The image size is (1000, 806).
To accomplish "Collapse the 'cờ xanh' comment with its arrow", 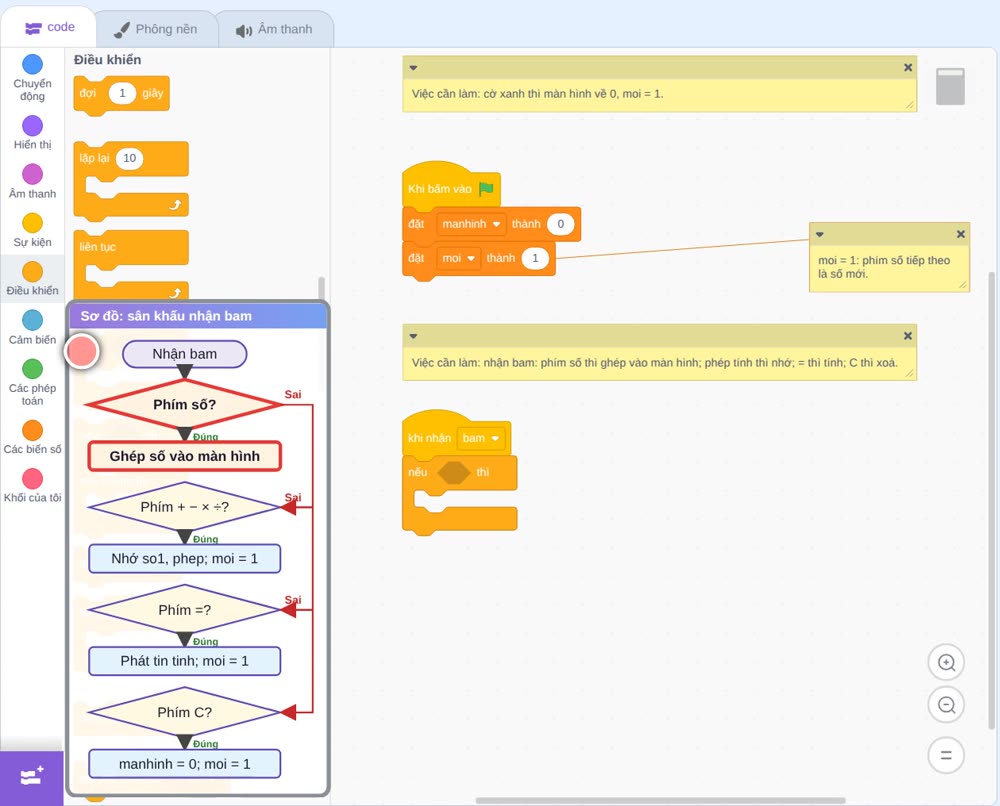I will (x=413, y=68).
